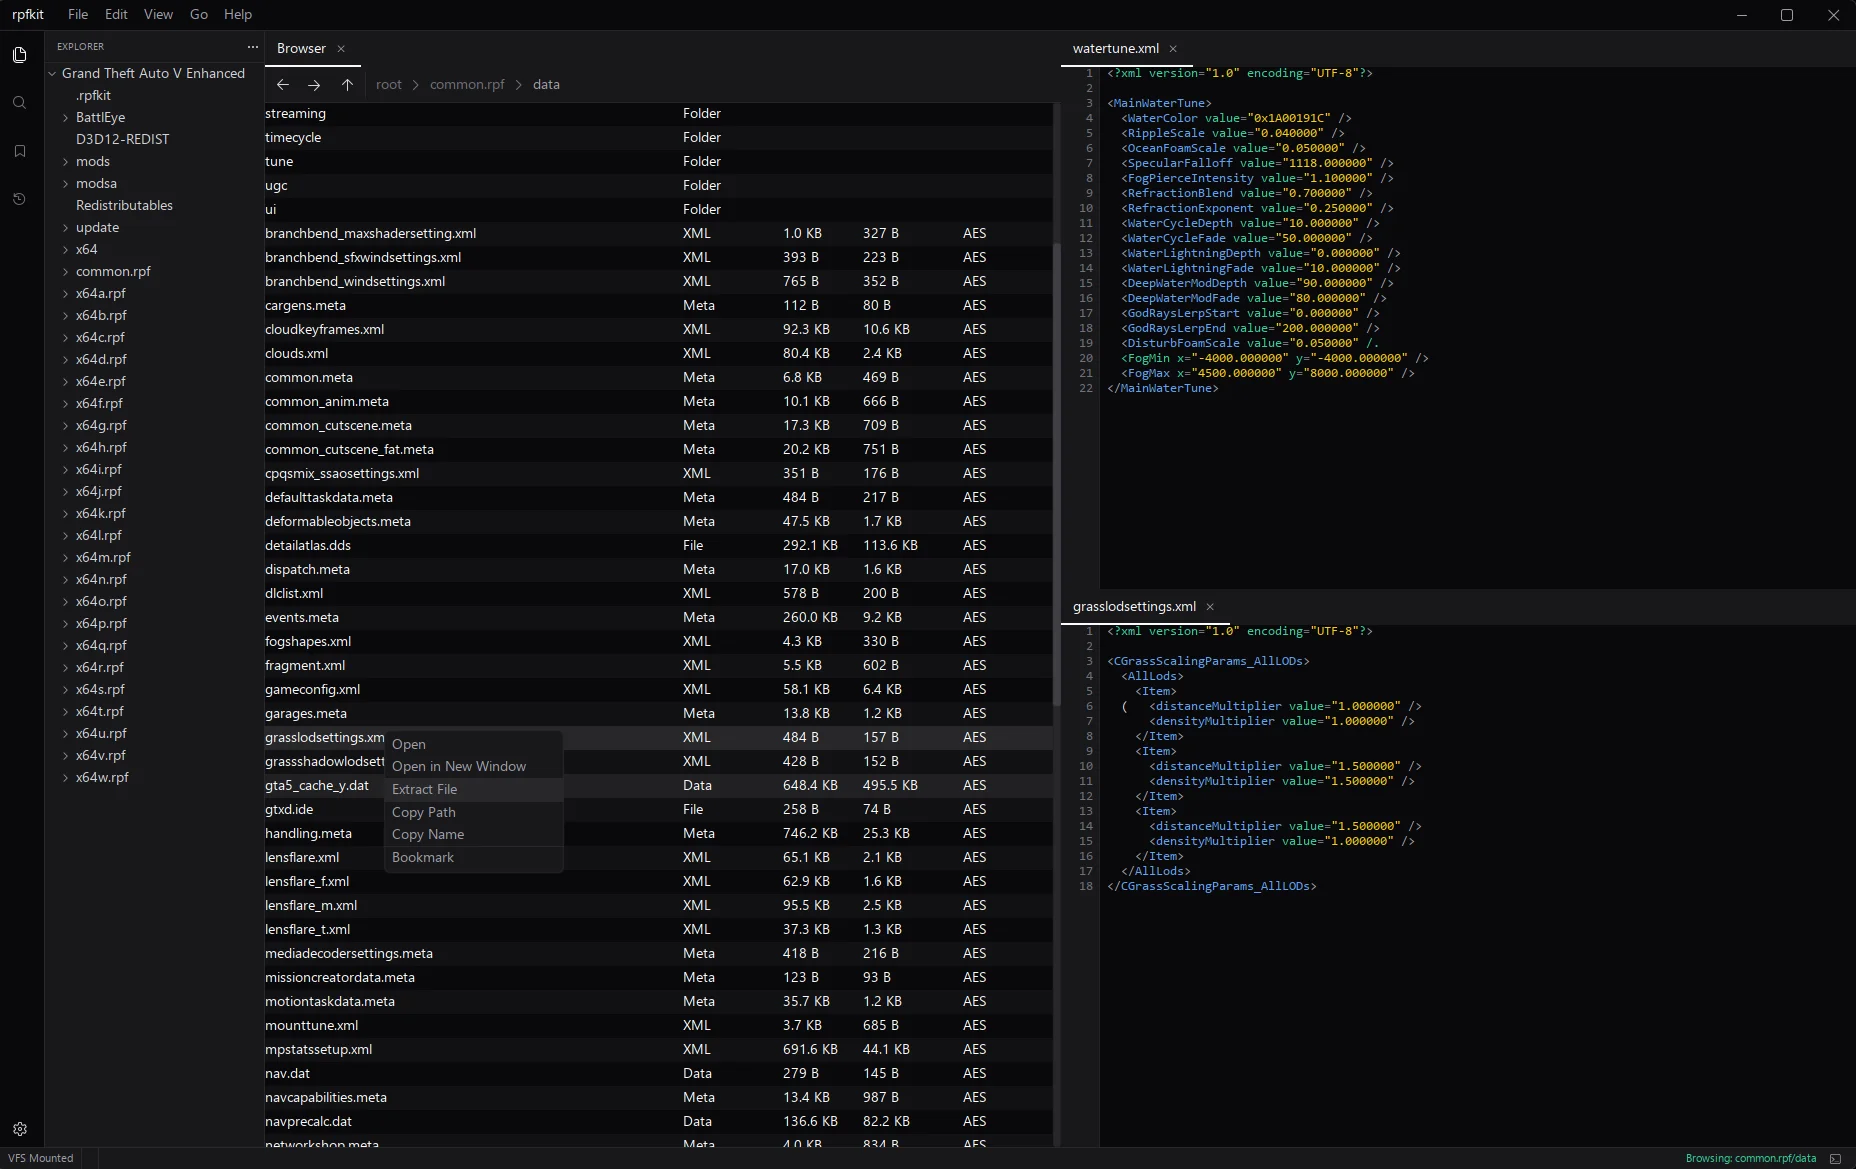Collapse the Grand Theft Auto V Enhanced root
Image resolution: width=1856 pixels, height=1169 pixels.
pos(52,73)
